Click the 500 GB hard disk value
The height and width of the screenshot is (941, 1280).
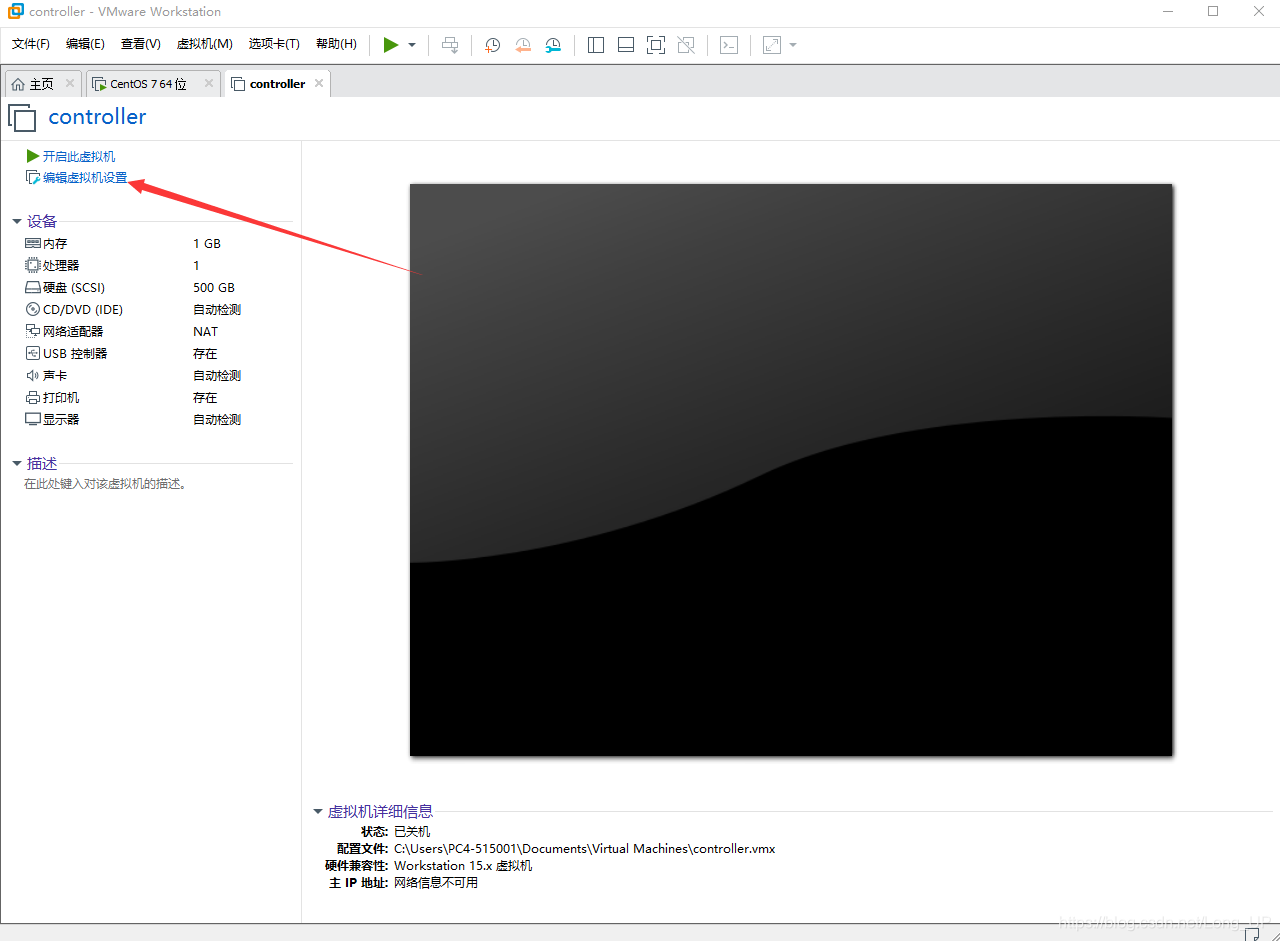point(214,288)
